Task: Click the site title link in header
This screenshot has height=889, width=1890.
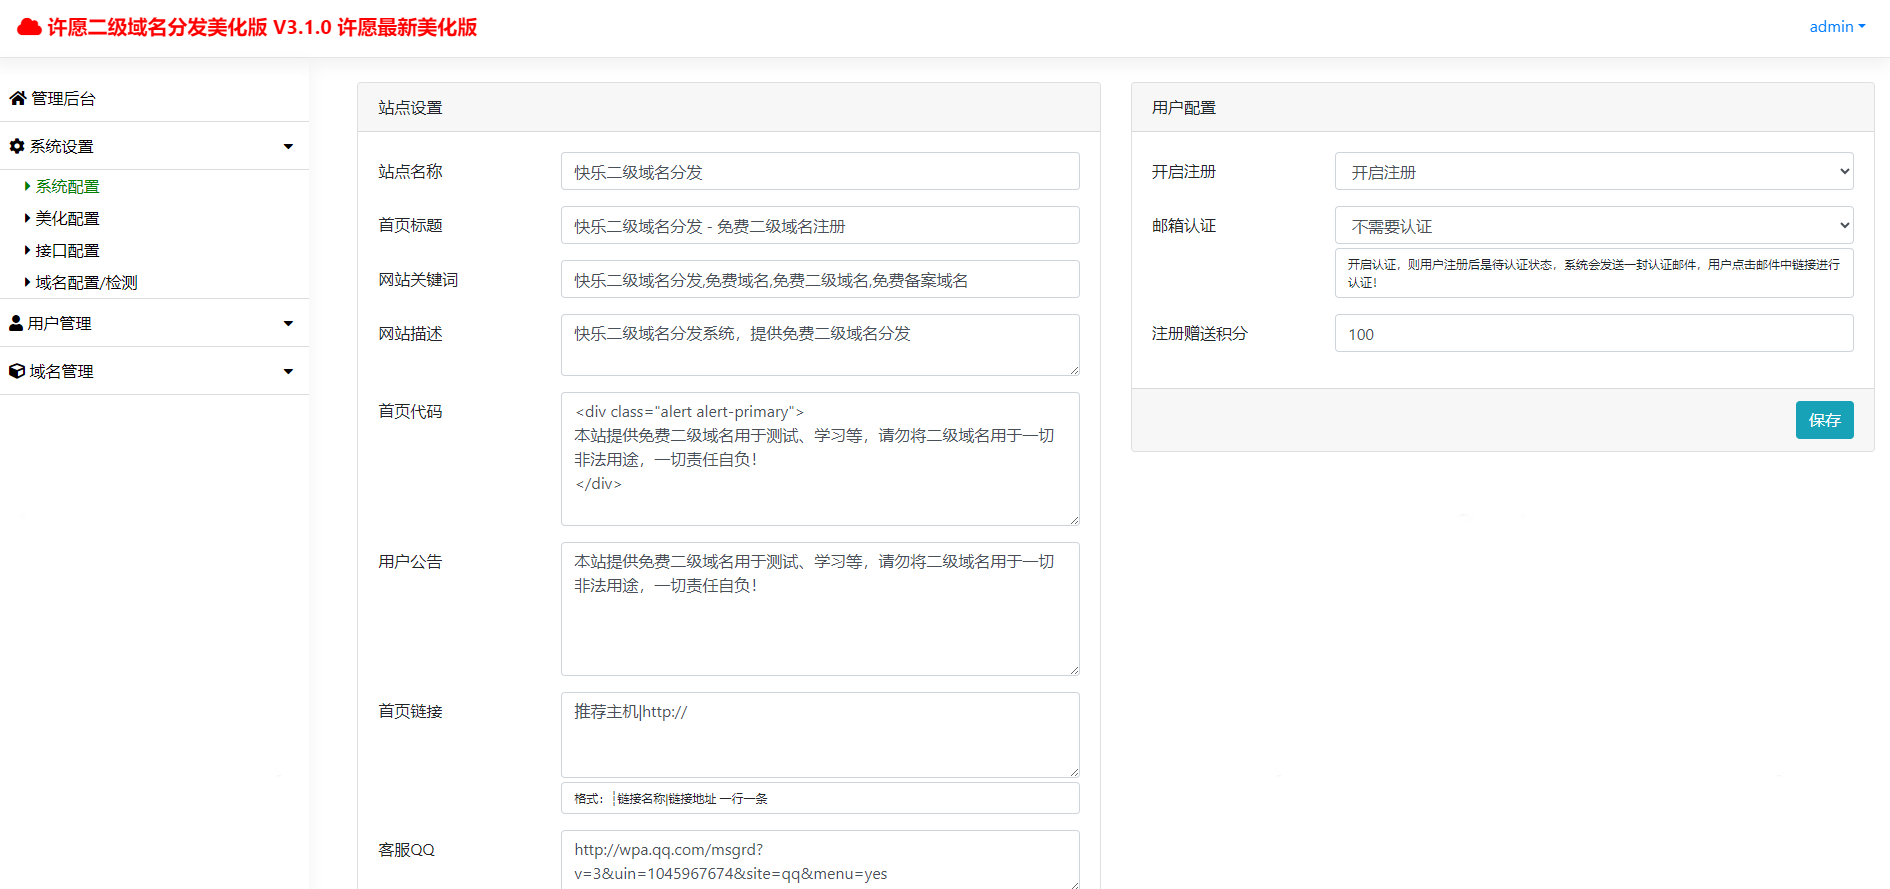Action: [262, 27]
